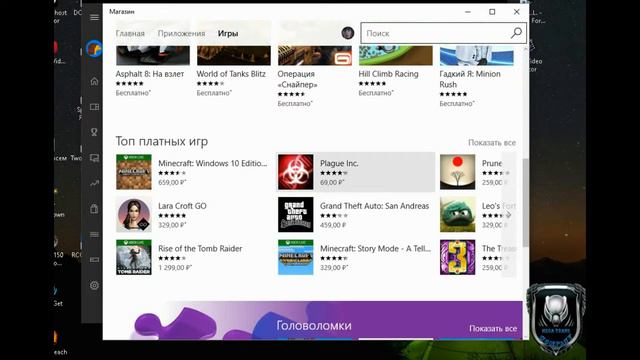The image size is (640, 360).
Task: Open the Гадкий Я: Minion Rush thumbnail
Action: (x=477, y=55)
